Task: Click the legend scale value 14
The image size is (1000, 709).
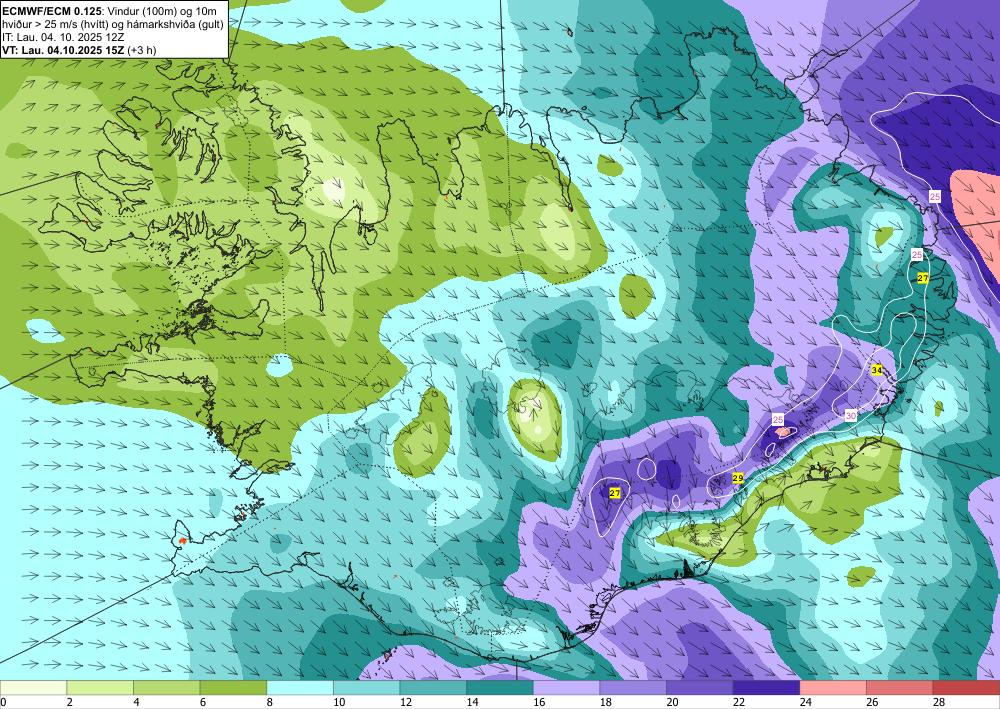Action: [472, 702]
